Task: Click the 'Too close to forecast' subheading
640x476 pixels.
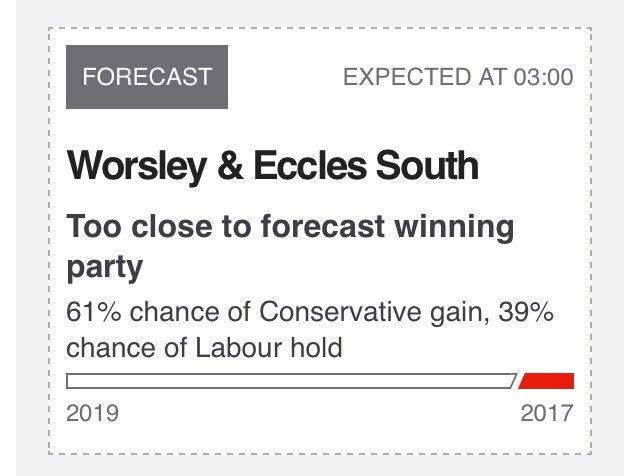Action: [290, 246]
